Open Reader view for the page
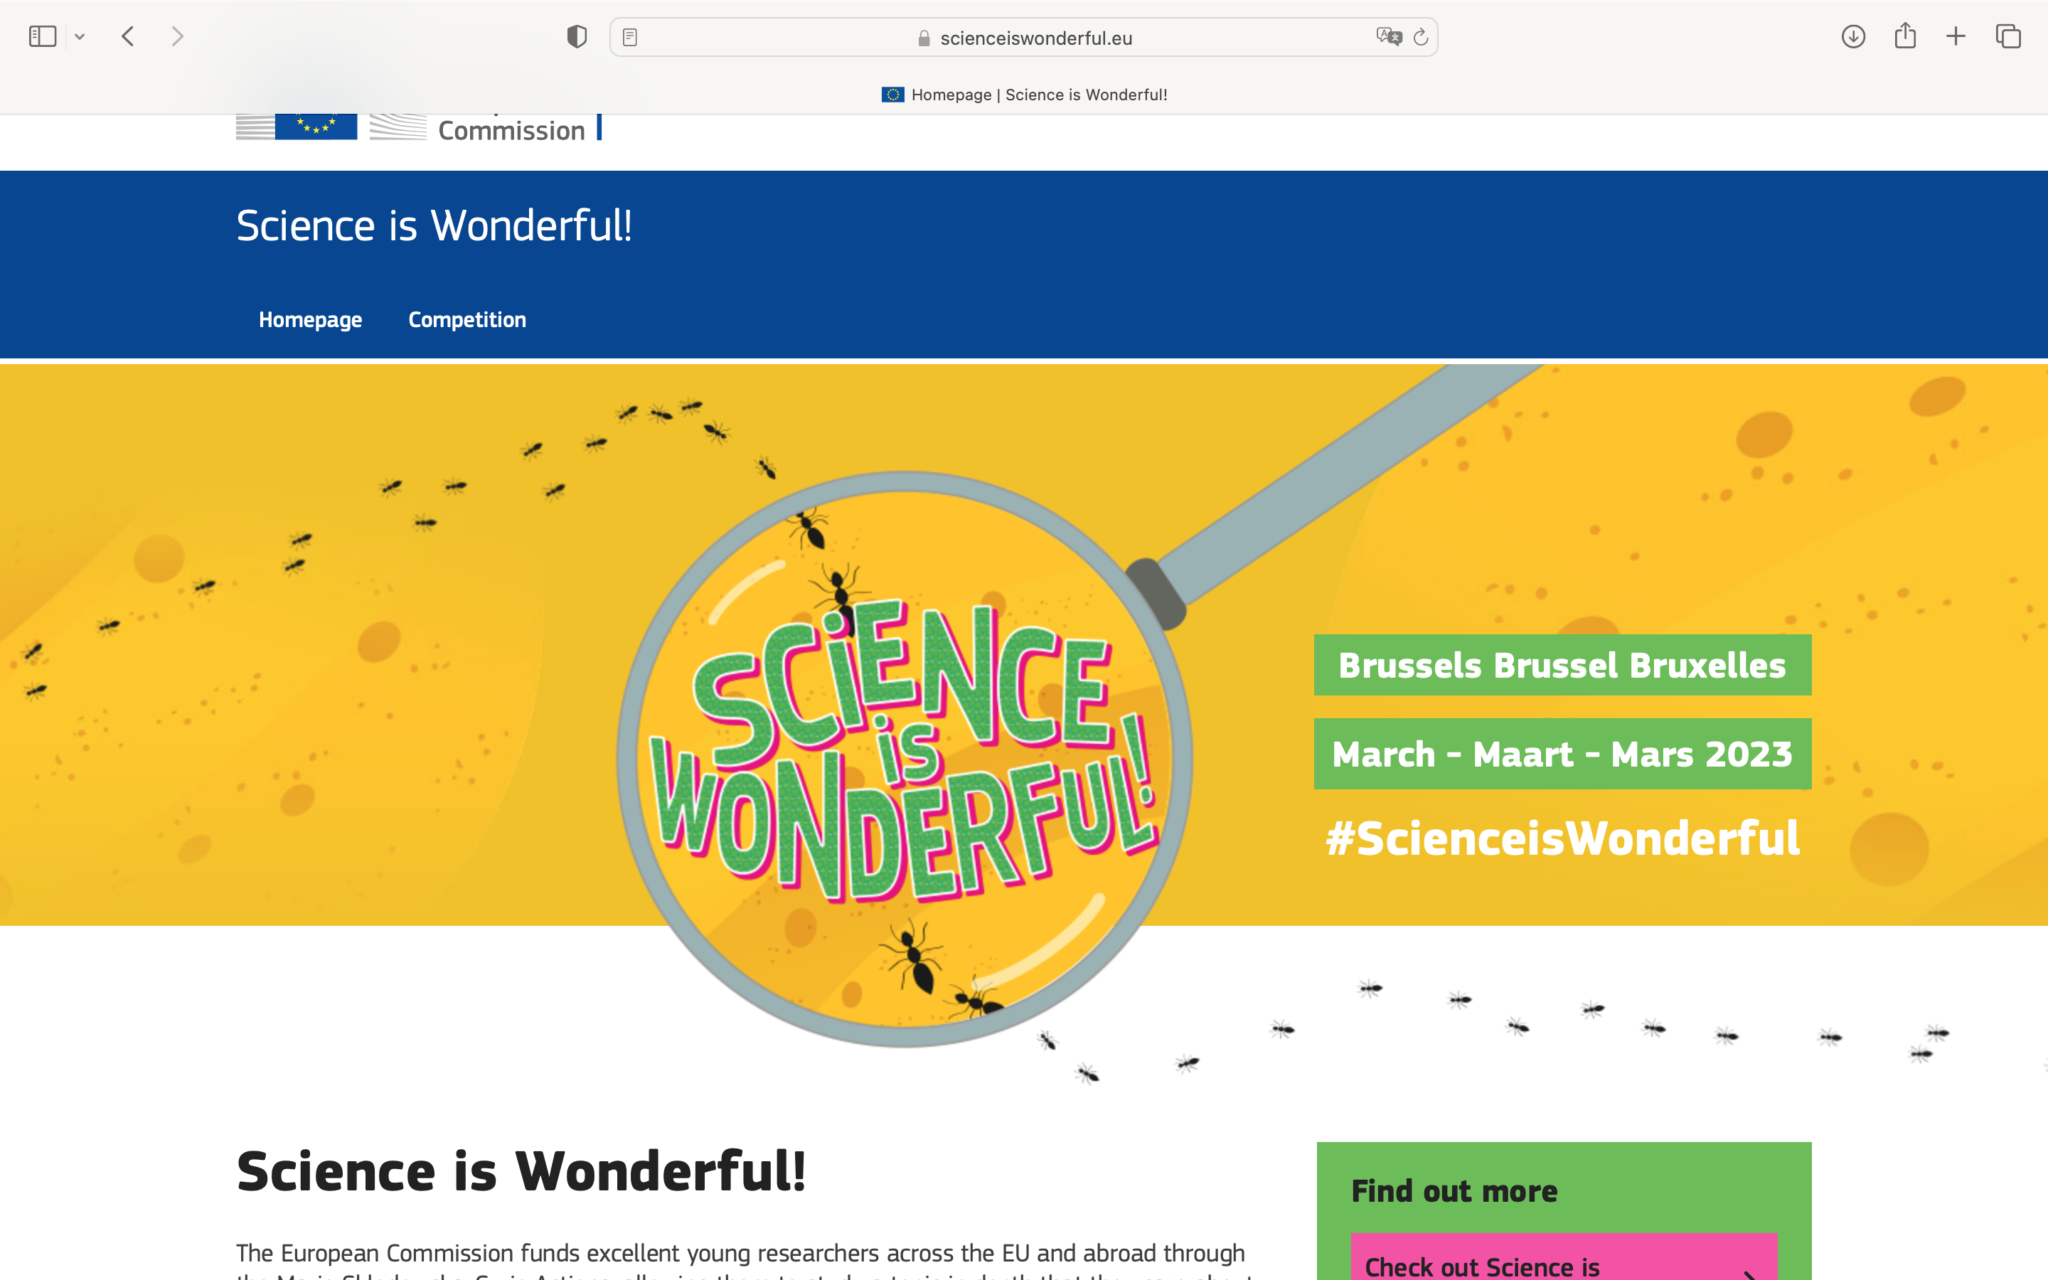Screen dimensions: 2048x1280 629,36
